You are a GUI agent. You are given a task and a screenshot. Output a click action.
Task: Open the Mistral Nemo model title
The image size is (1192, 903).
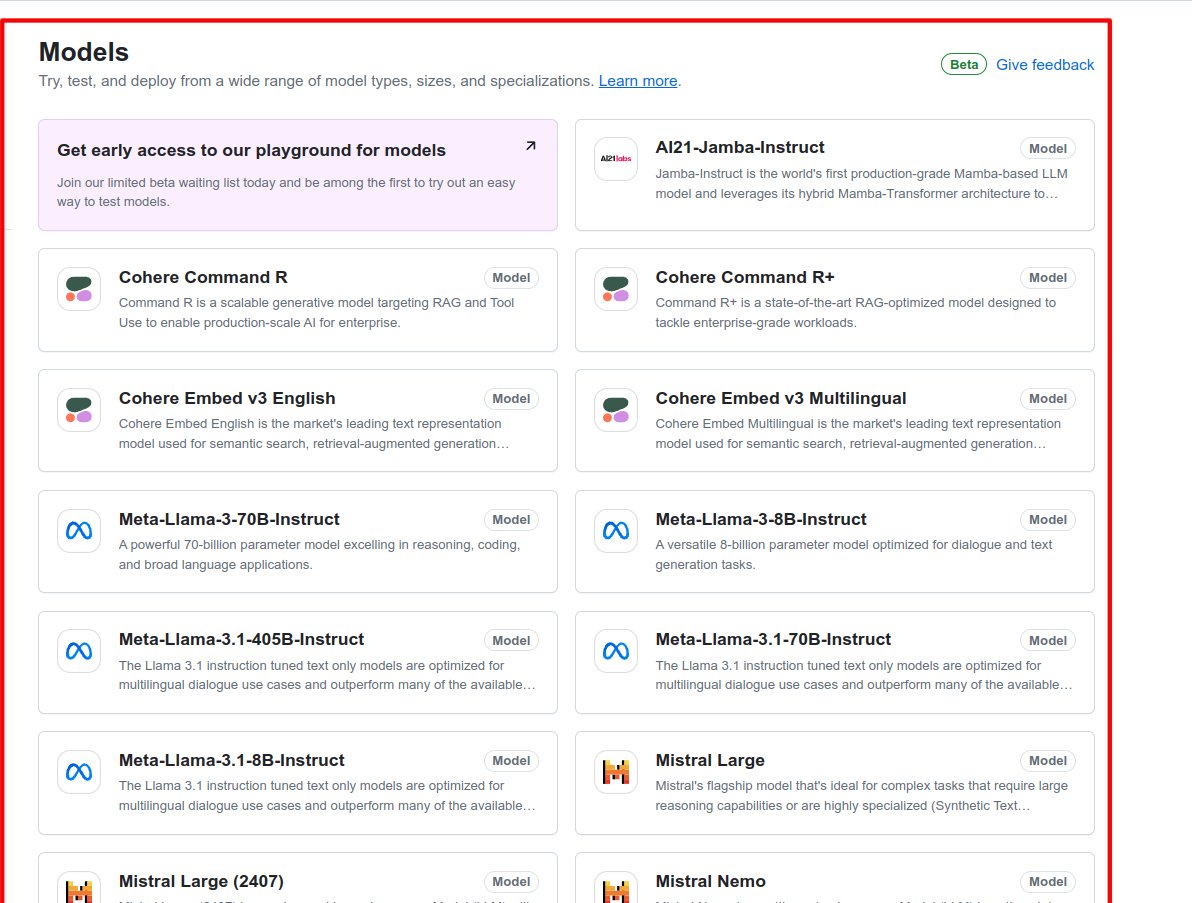[710, 881]
